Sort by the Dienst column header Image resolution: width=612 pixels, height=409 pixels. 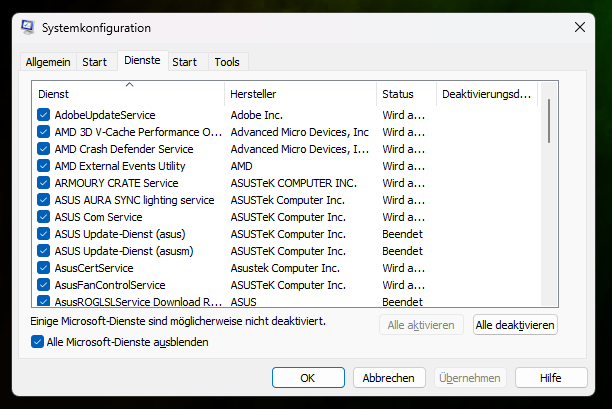coord(128,94)
